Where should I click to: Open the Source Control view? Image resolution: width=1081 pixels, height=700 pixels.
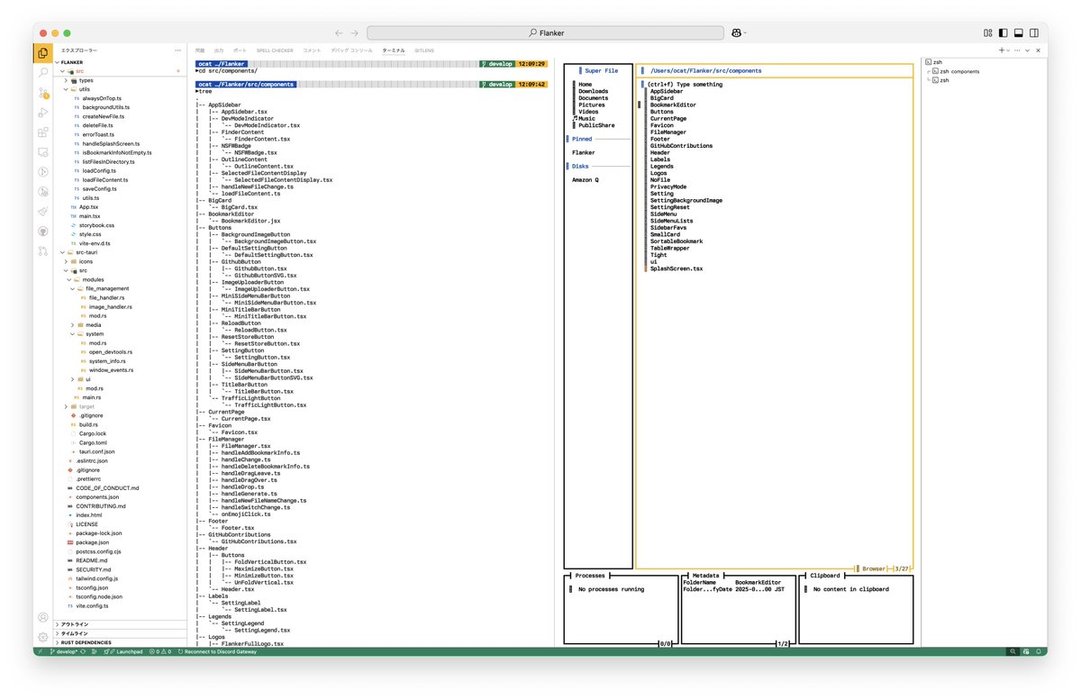click(43, 93)
